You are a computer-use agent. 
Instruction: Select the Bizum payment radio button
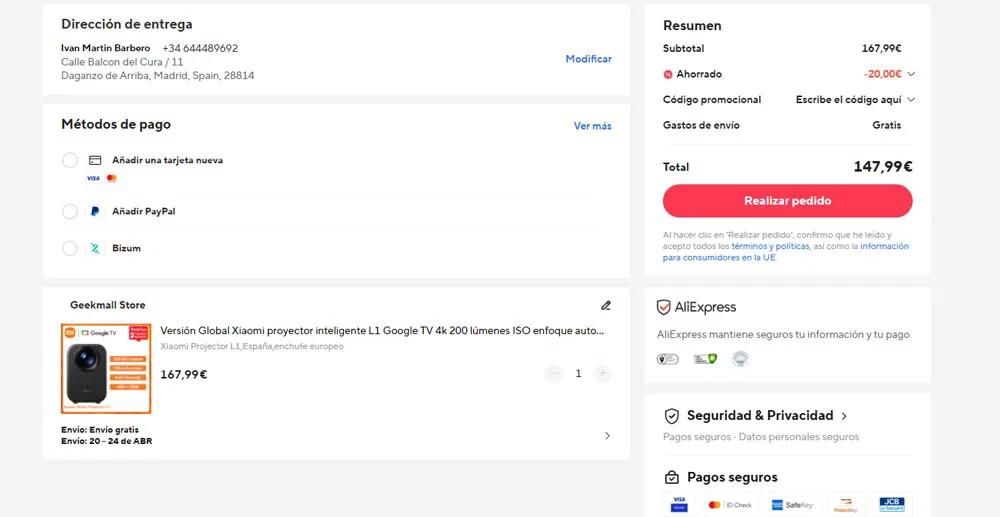(70, 248)
